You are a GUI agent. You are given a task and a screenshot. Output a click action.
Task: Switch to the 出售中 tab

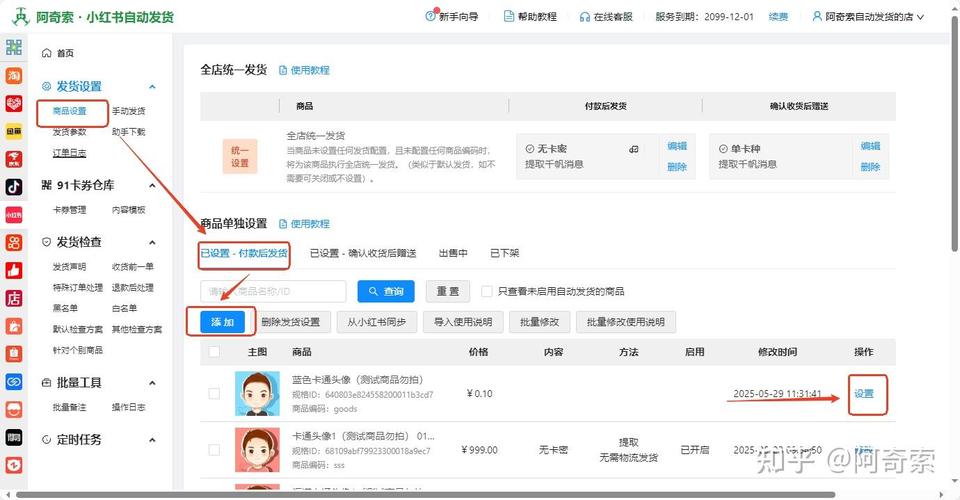(x=453, y=254)
